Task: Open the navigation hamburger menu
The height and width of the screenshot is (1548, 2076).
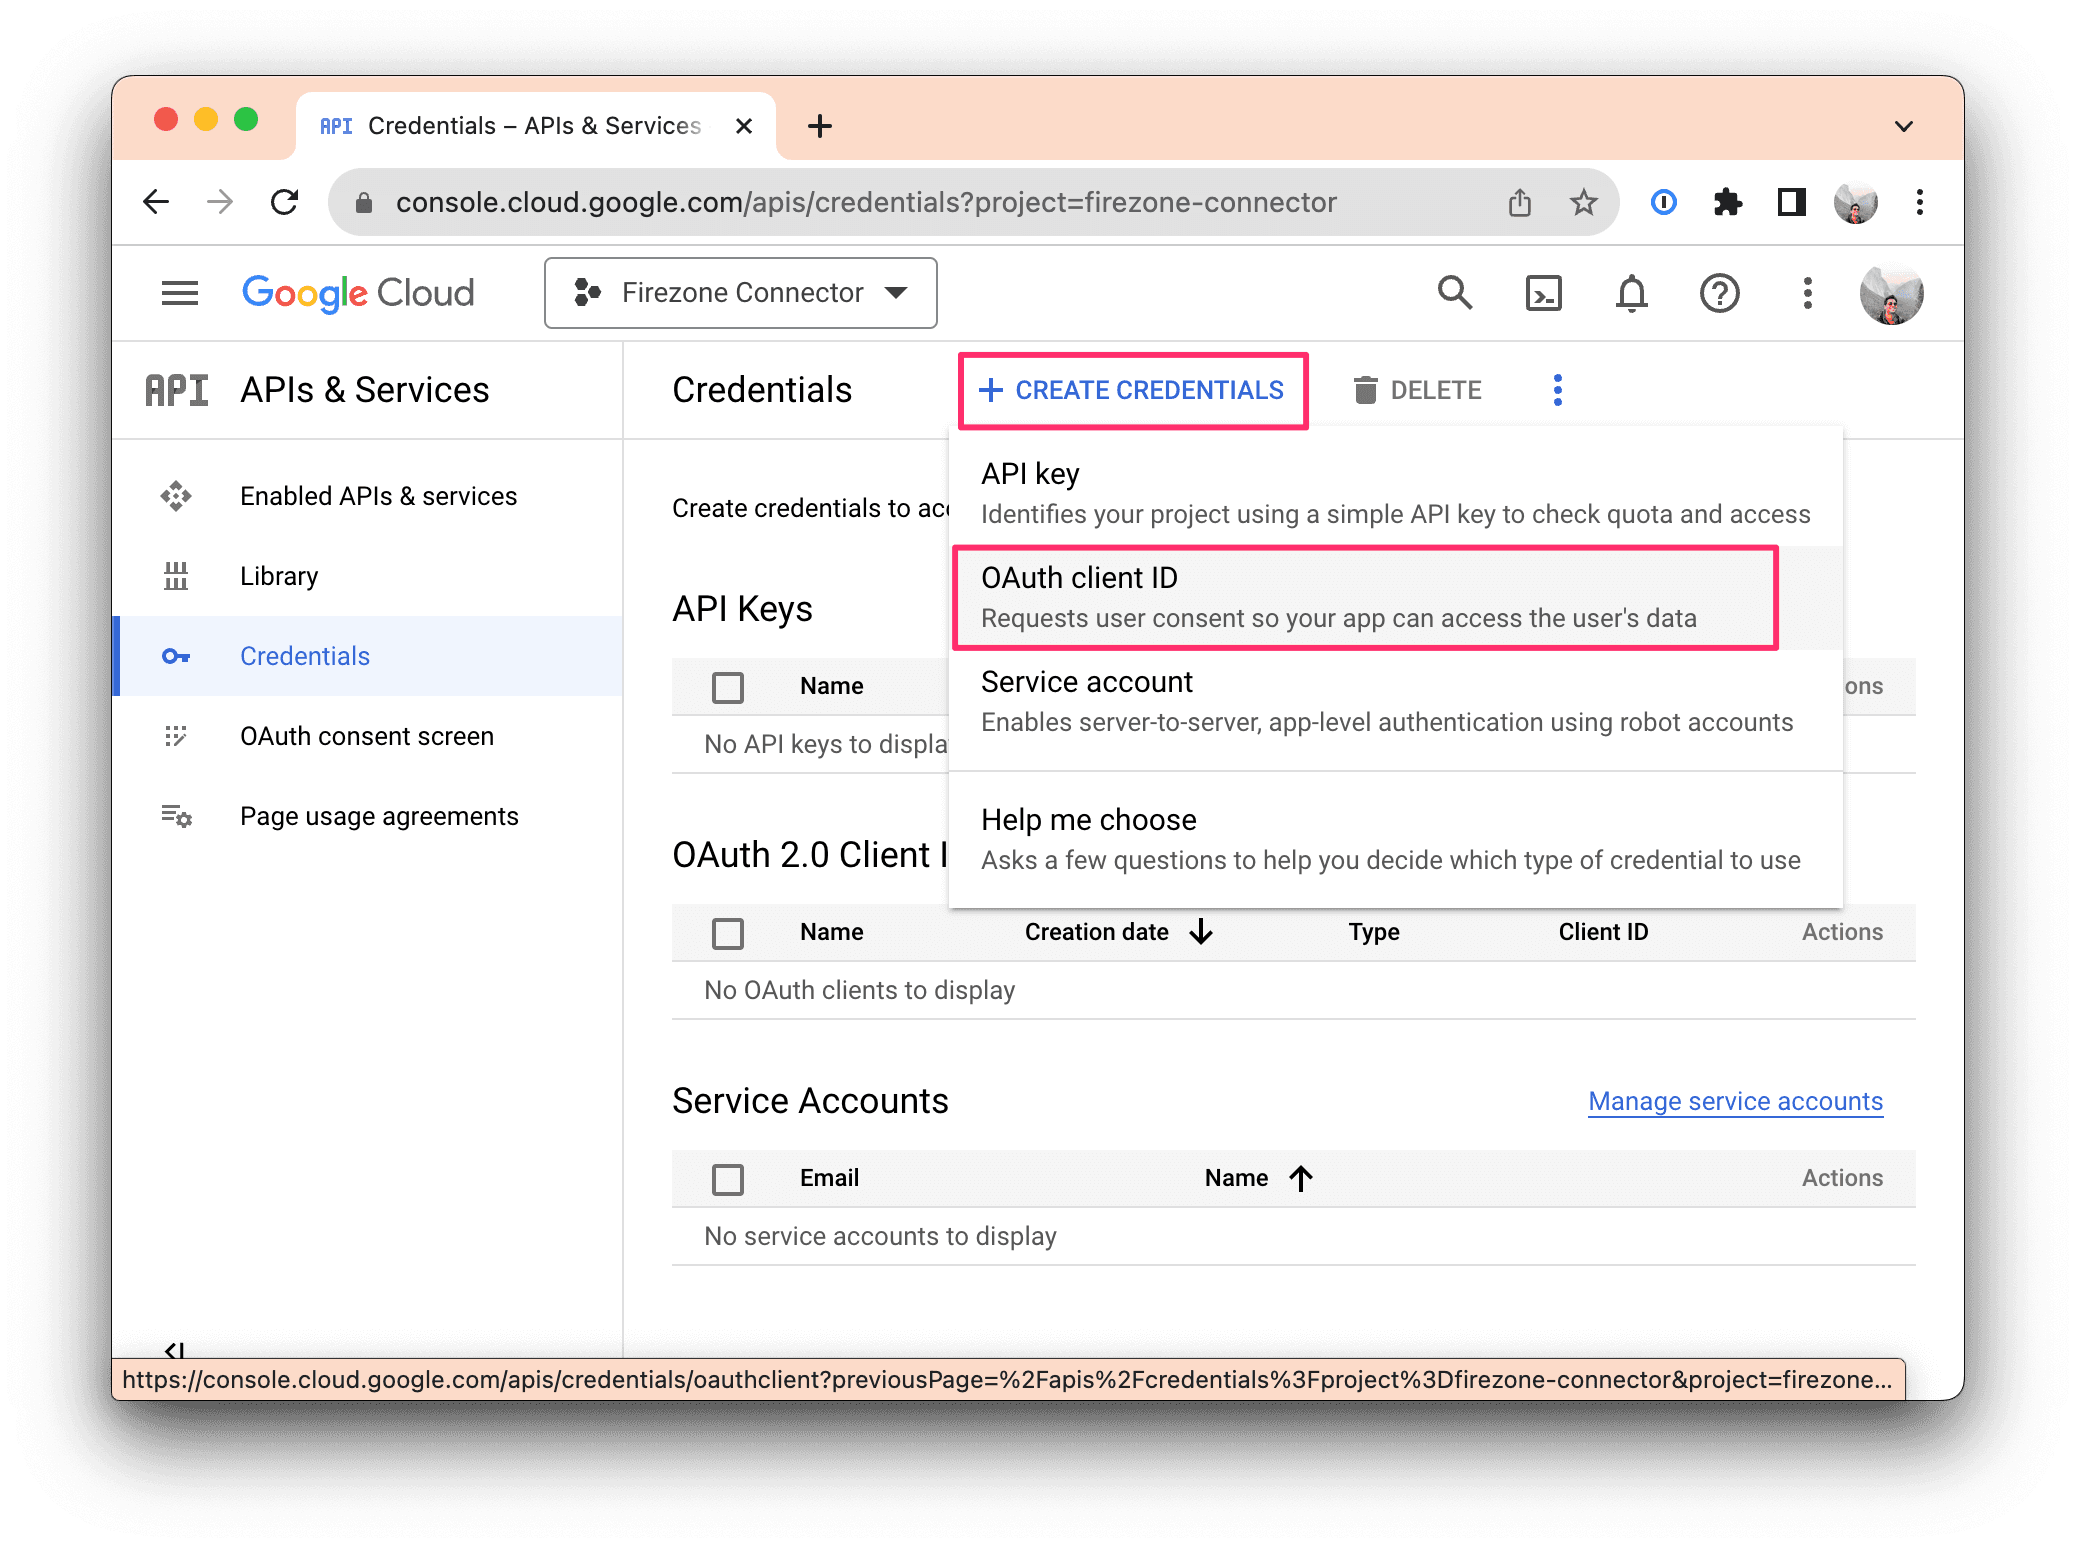Action: click(180, 293)
